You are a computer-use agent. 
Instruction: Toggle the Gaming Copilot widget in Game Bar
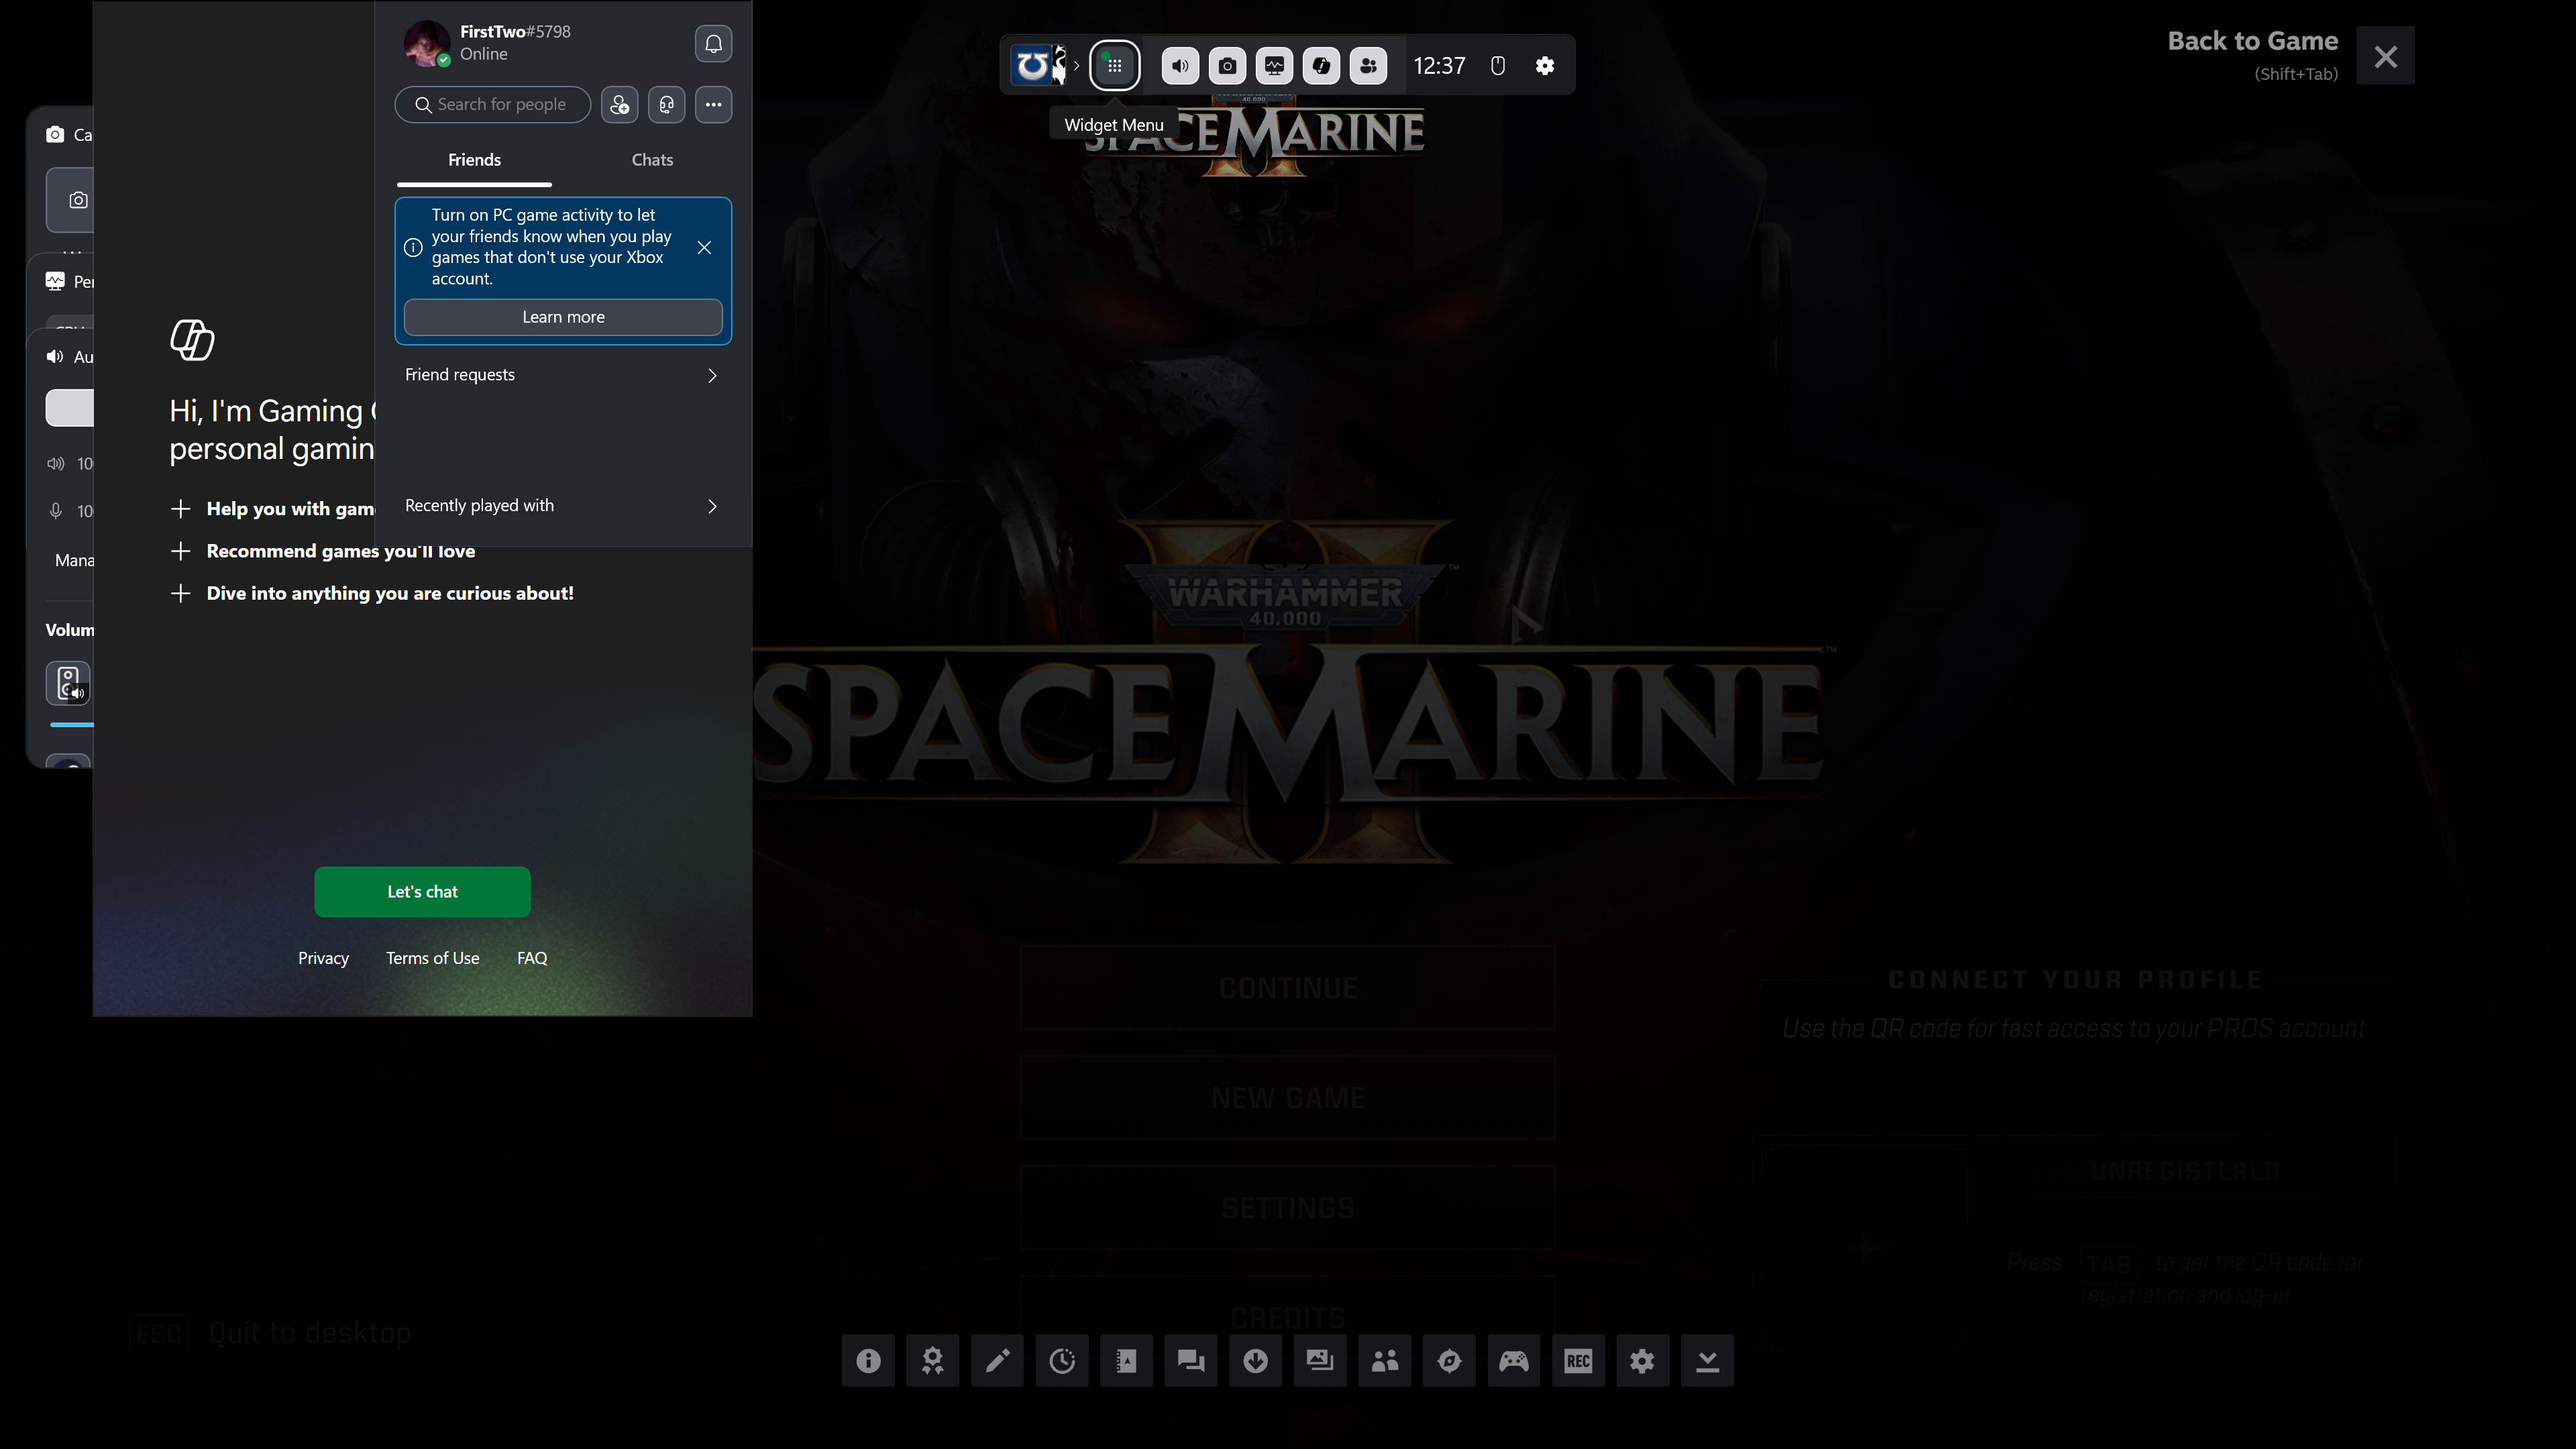[1321, 66]
